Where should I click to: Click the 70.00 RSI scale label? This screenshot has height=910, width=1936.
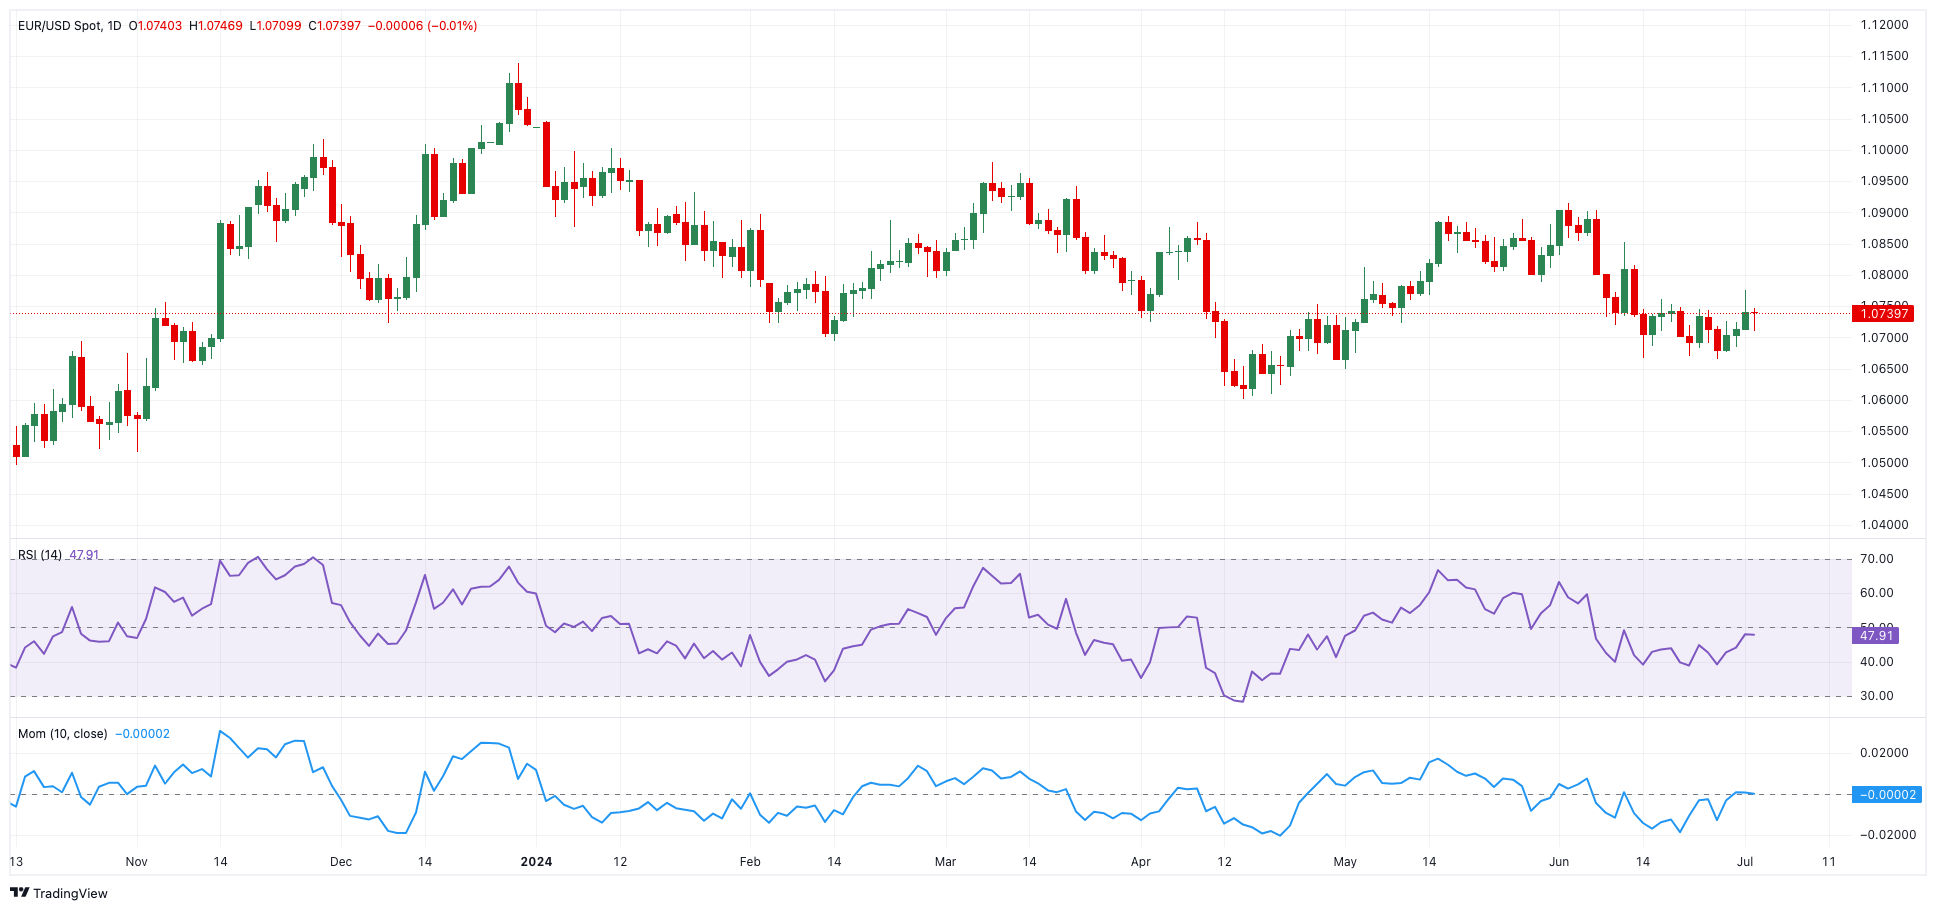pos(1876,559)
